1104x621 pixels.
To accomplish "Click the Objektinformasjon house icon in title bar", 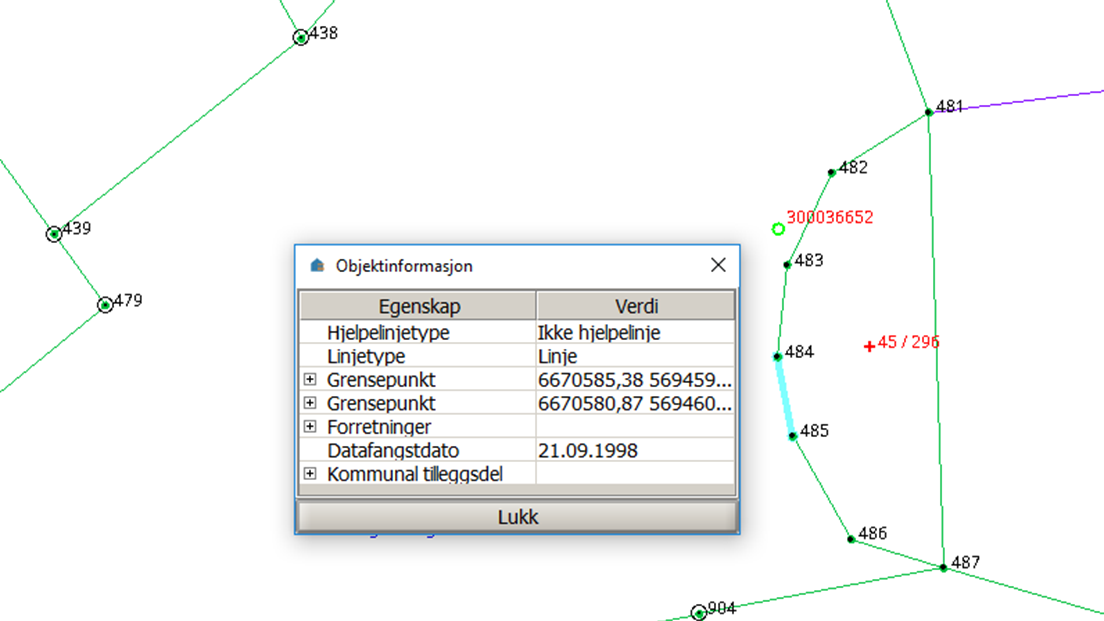I will tap(318, 266).
